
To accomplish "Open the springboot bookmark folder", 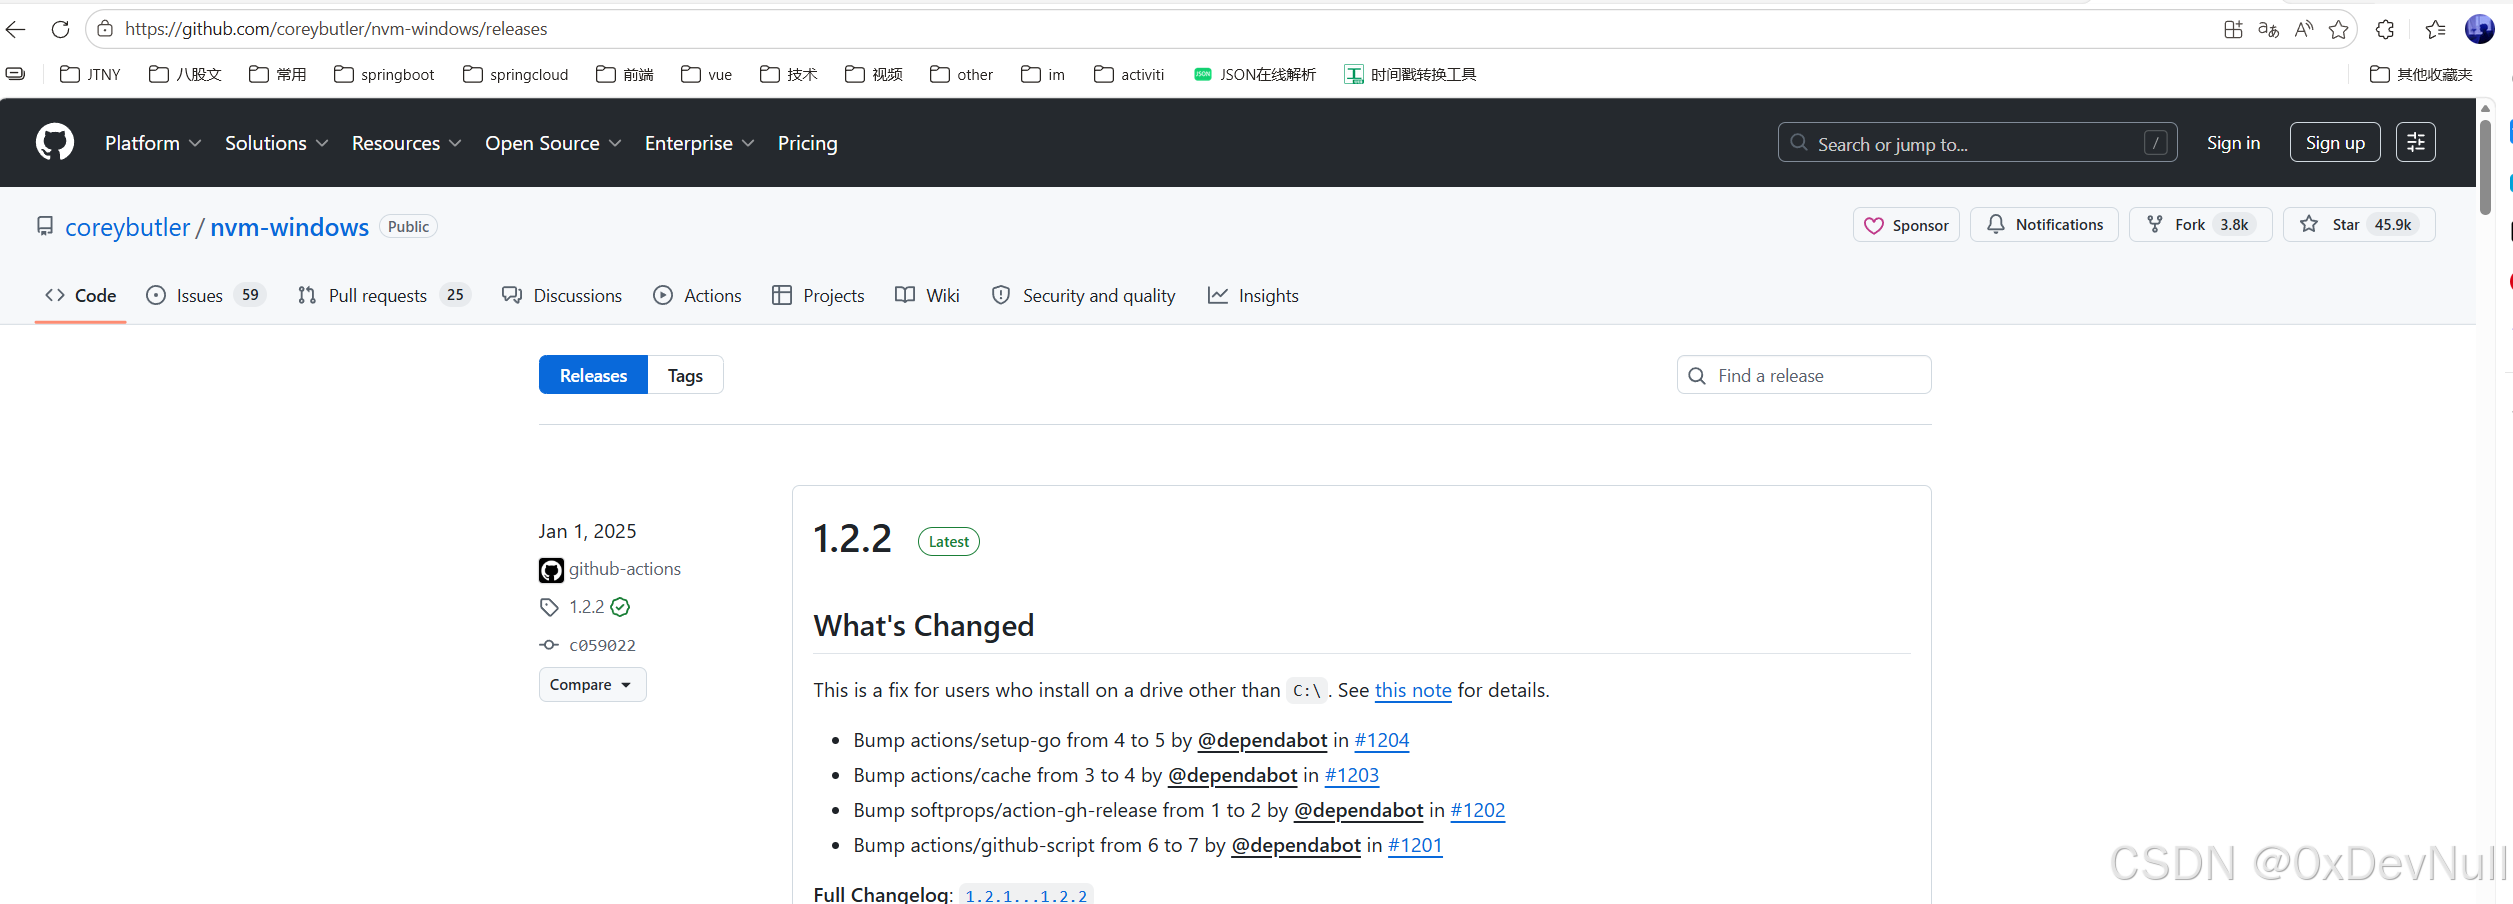I will coord(384,74).
